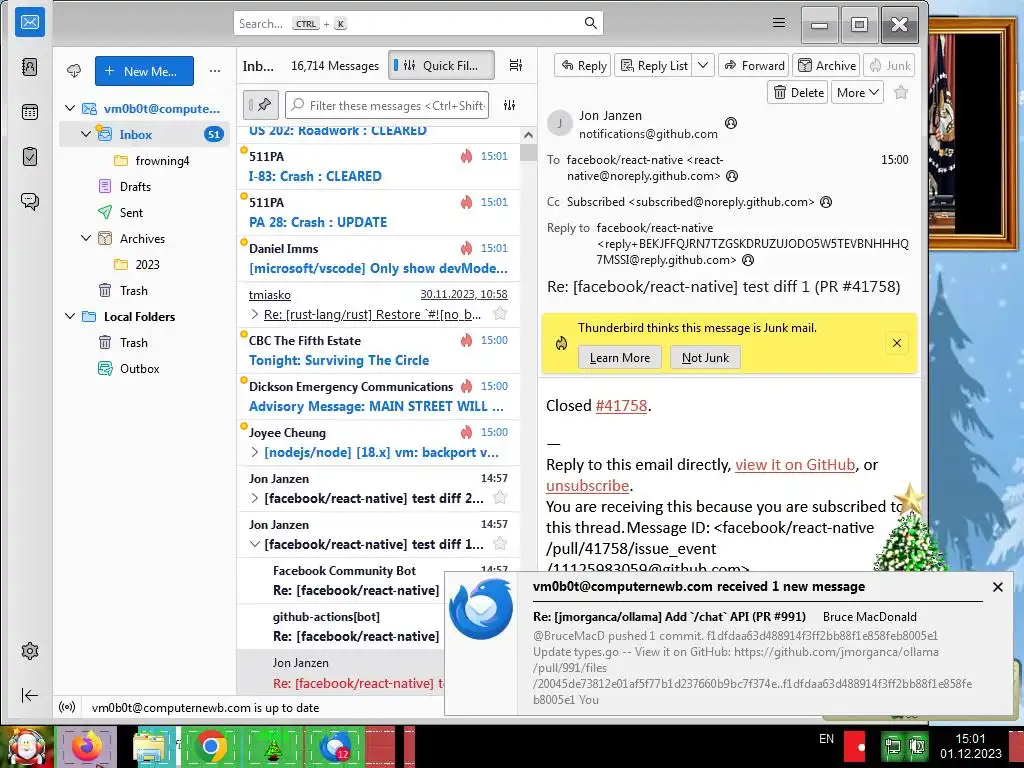Open Thunderbird settings gear
1024x768 pixels.
(30, 651)
